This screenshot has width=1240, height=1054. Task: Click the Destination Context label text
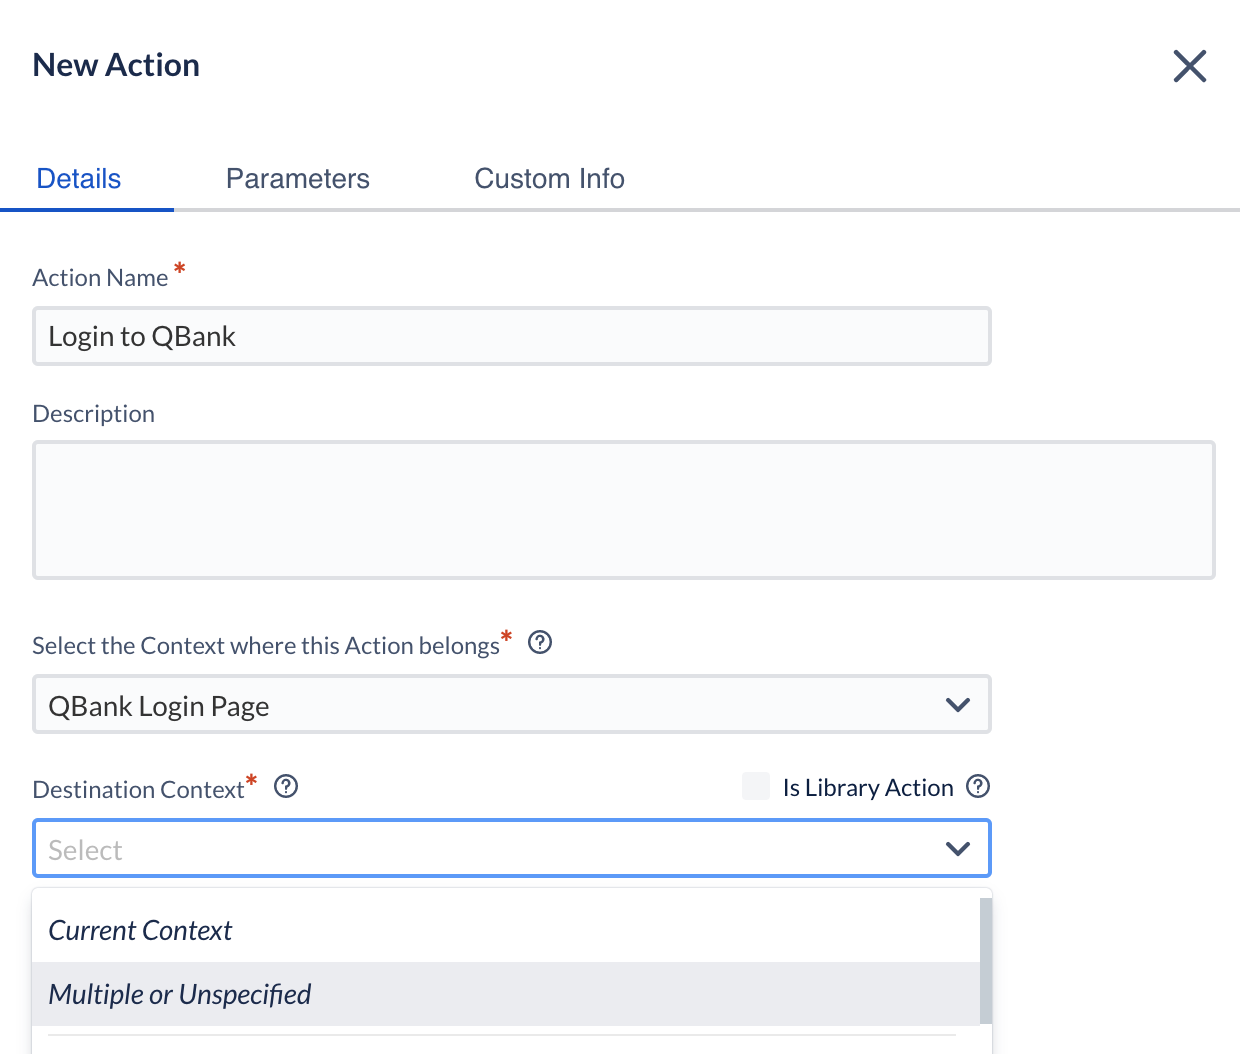click(x=138, y=790)
